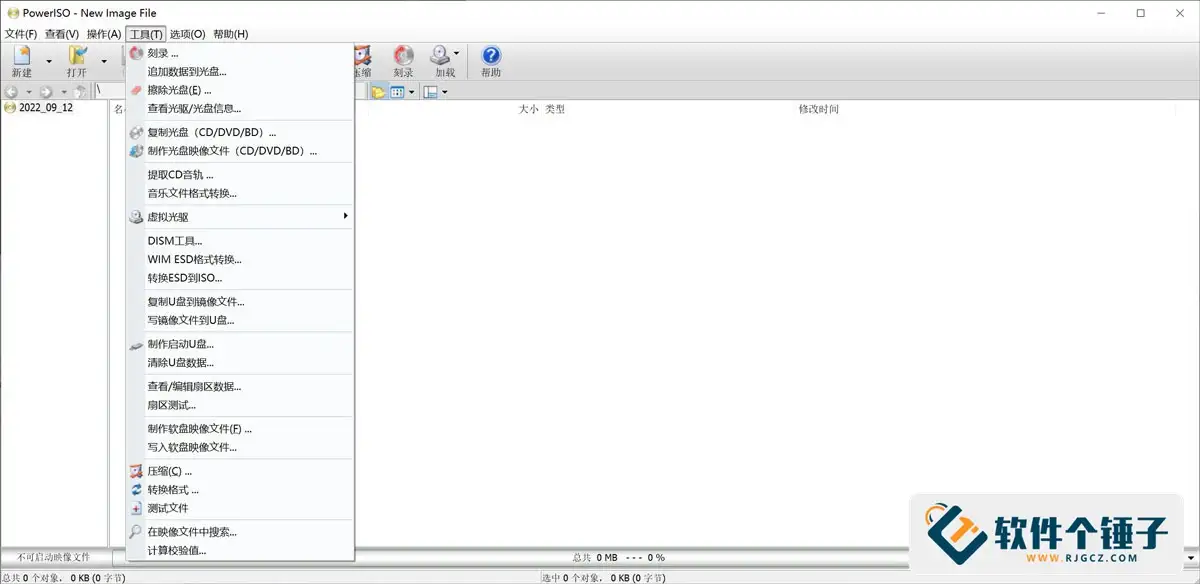Choose 复制光盘 (CD/DVD/BD)... menu entry

240,132
